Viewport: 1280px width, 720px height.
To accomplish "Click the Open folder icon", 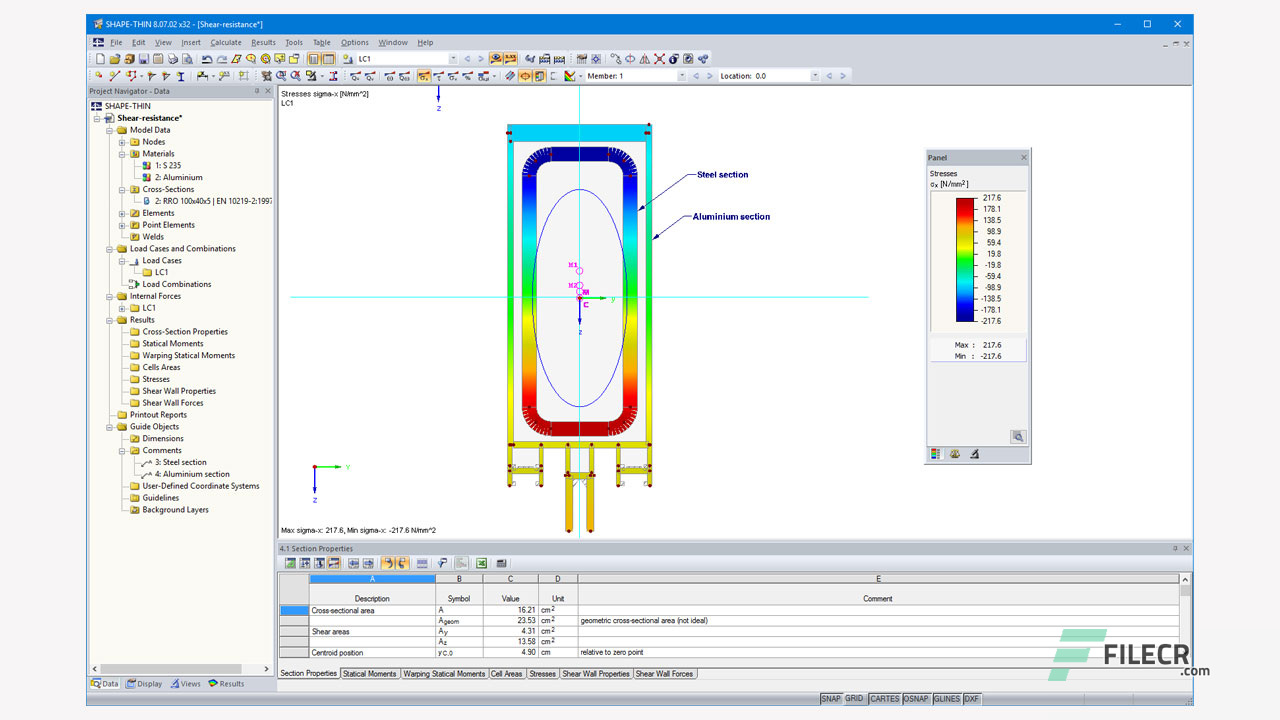I will pos(115,59).
